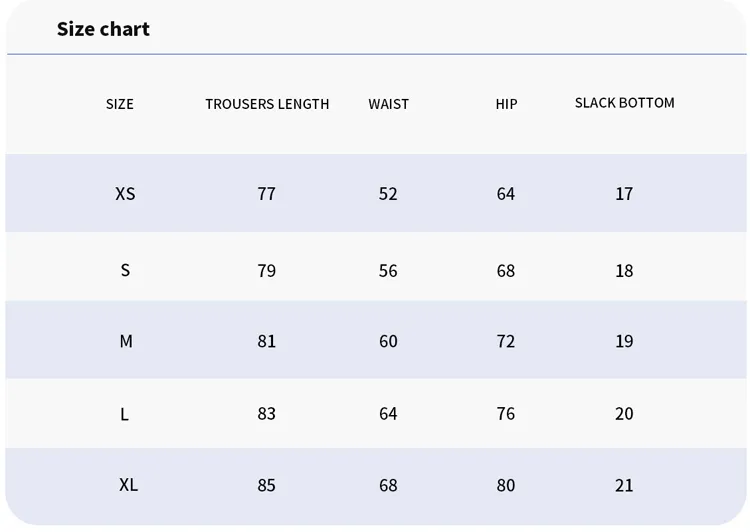
Task: Select trousers length value 81
Action: 266,341
